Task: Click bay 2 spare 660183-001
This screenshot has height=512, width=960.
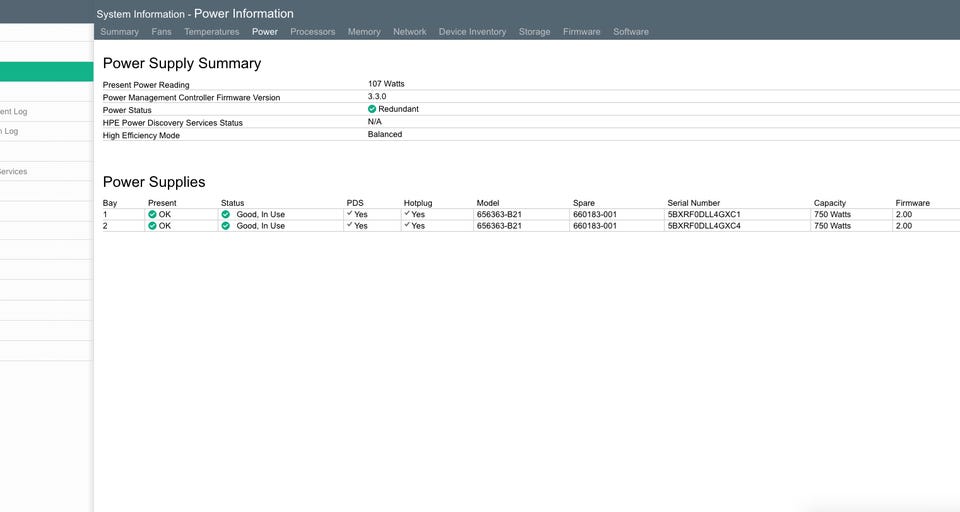Action: click(595, 226)
